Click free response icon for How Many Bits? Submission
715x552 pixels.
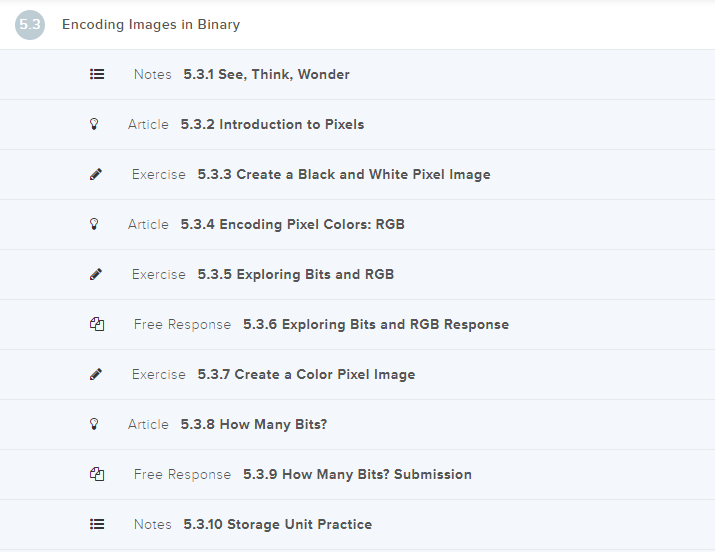97,474
